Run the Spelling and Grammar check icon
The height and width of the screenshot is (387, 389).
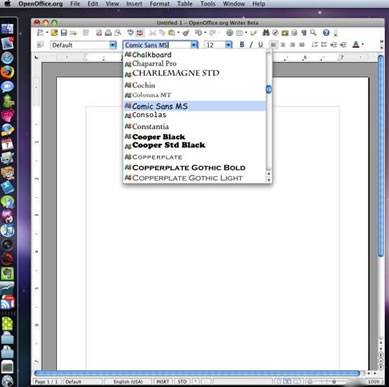tap(130, 33)
